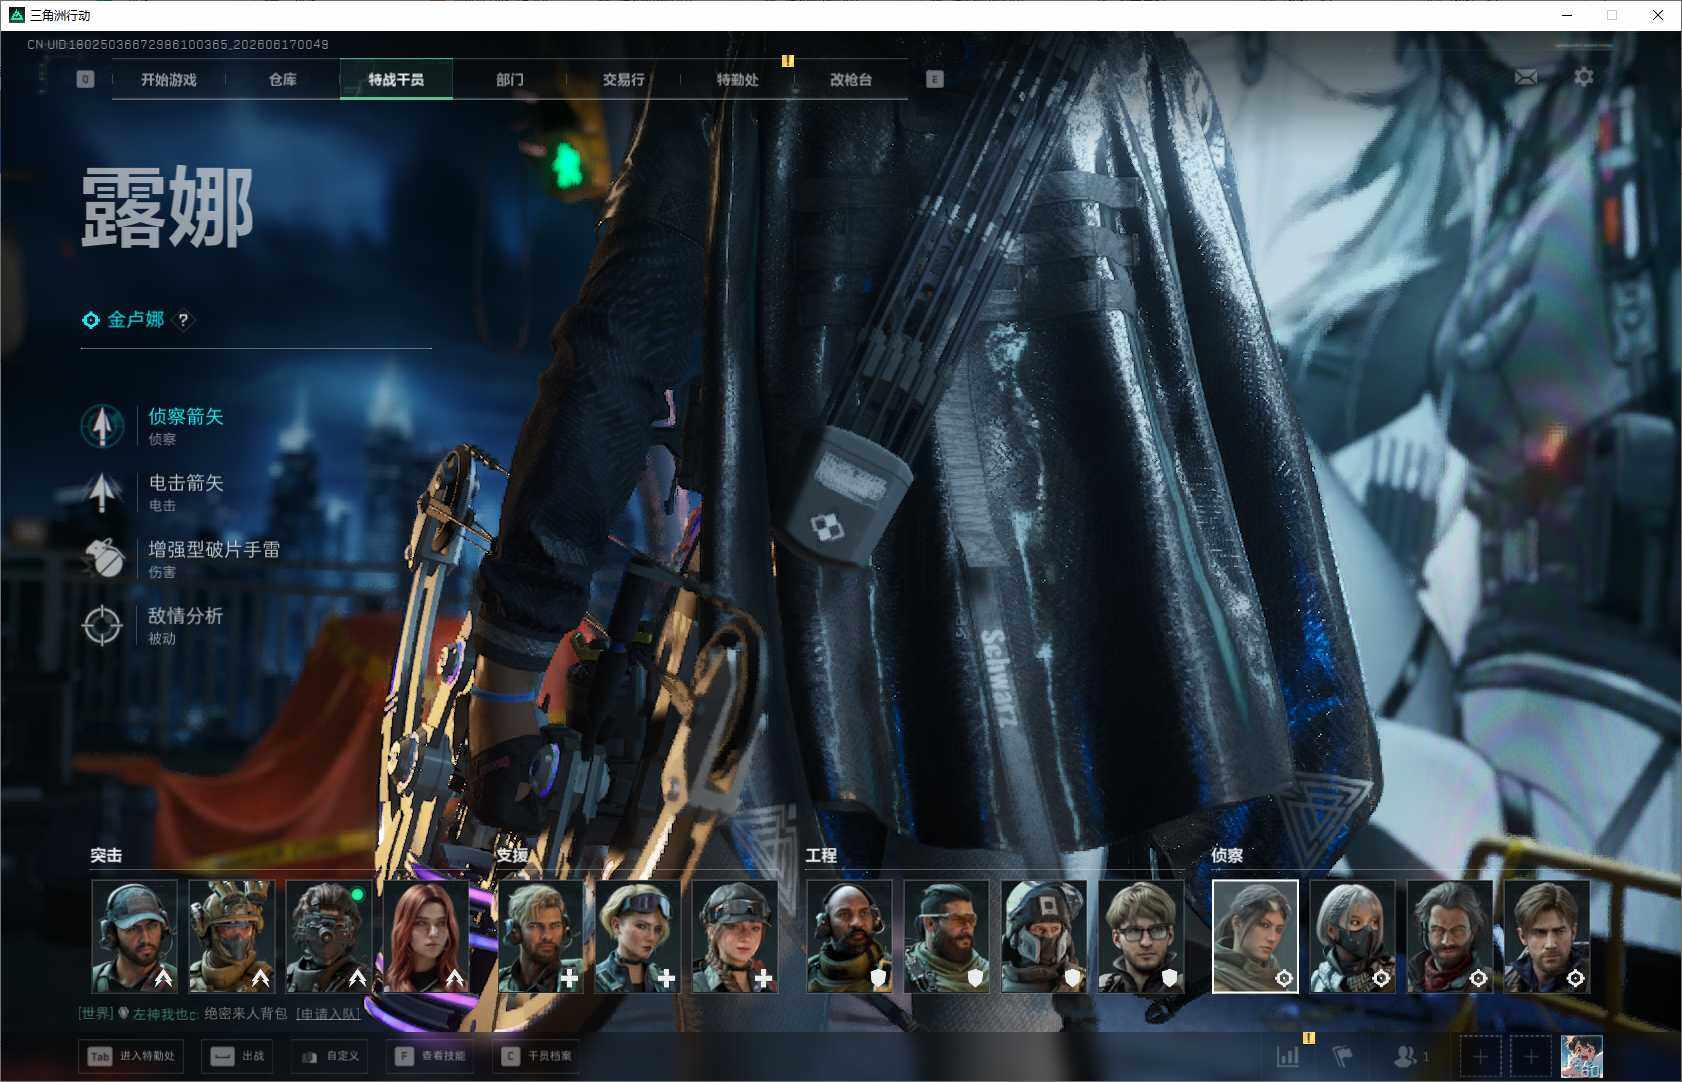Select the silver-haired masked 侦察 operator portrait
Screen dimensions: 1682x1082
1352,936
